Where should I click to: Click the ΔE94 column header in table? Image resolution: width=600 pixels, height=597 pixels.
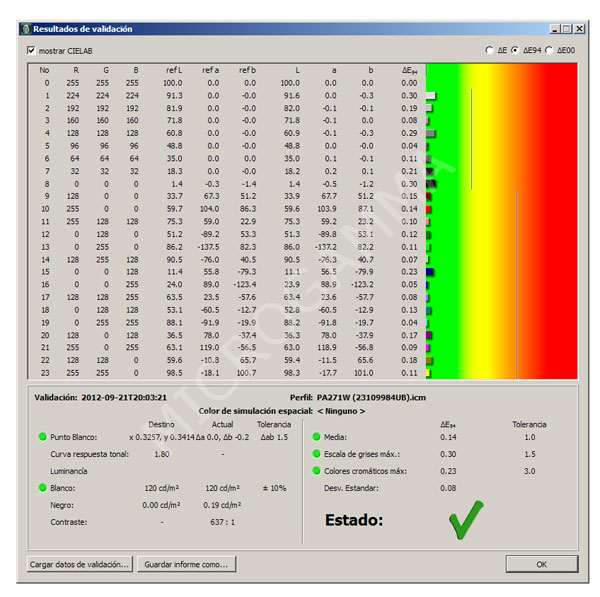409,70
